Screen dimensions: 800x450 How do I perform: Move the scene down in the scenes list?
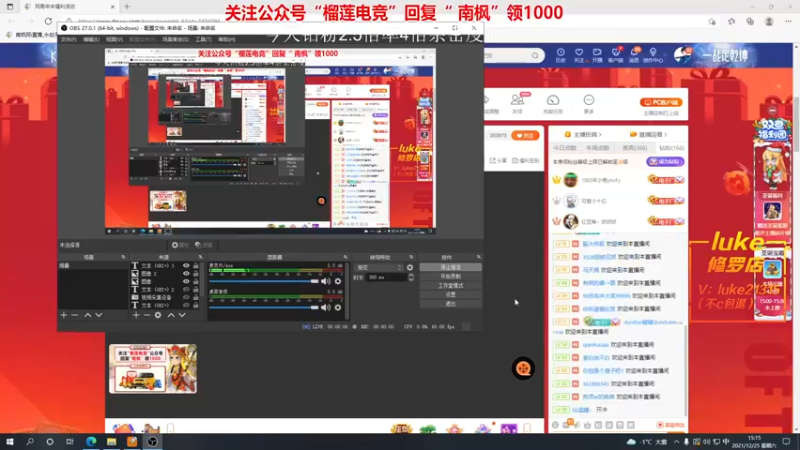pos(98,315)
